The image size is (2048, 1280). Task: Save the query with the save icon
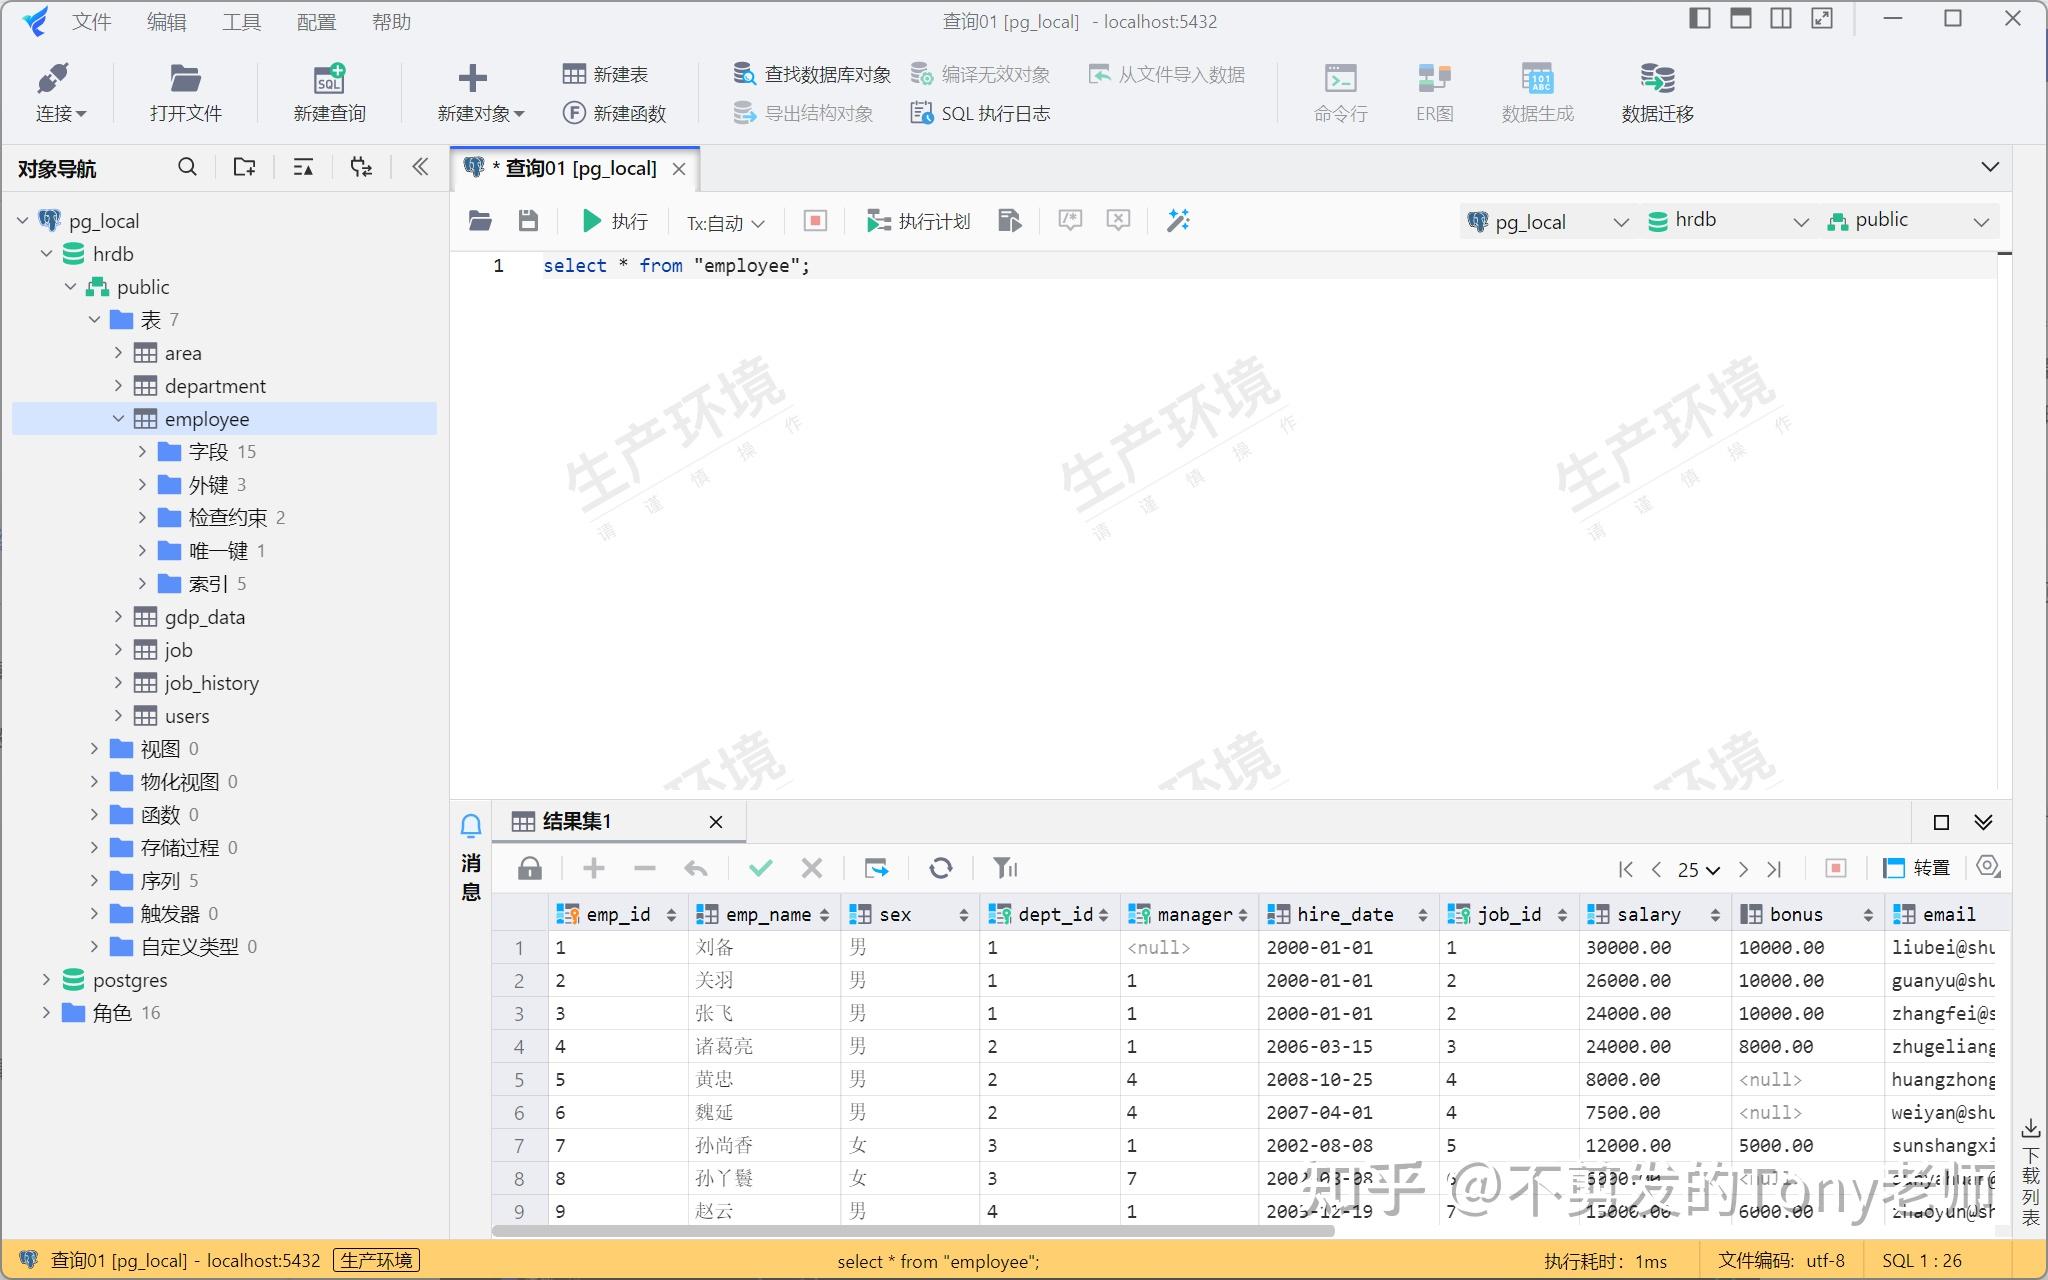[x=528, y=221]
